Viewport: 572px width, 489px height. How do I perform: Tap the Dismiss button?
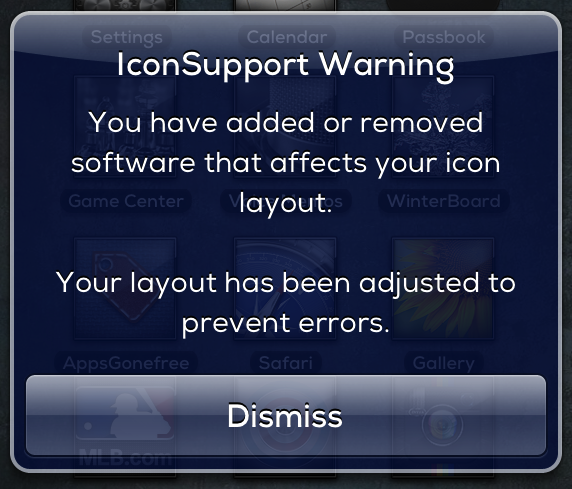286,415
